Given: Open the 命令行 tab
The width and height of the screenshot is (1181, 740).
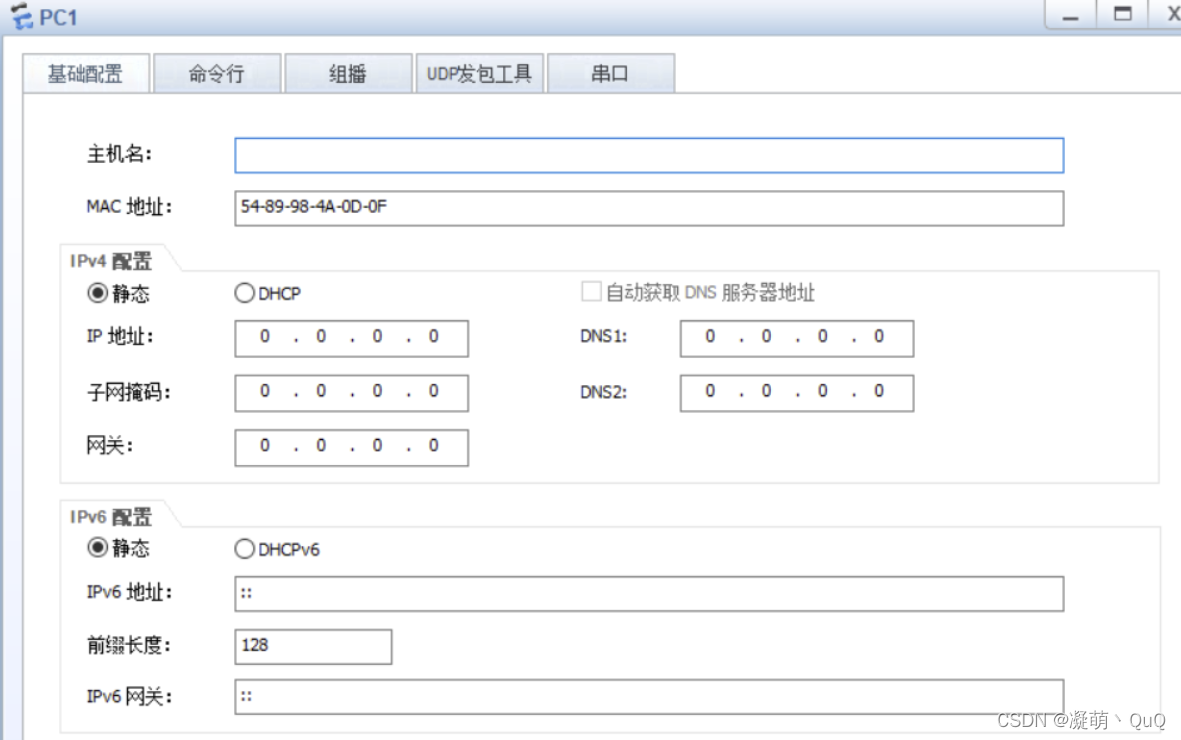Looking at the screenshot, I should (x=217, y=74).
